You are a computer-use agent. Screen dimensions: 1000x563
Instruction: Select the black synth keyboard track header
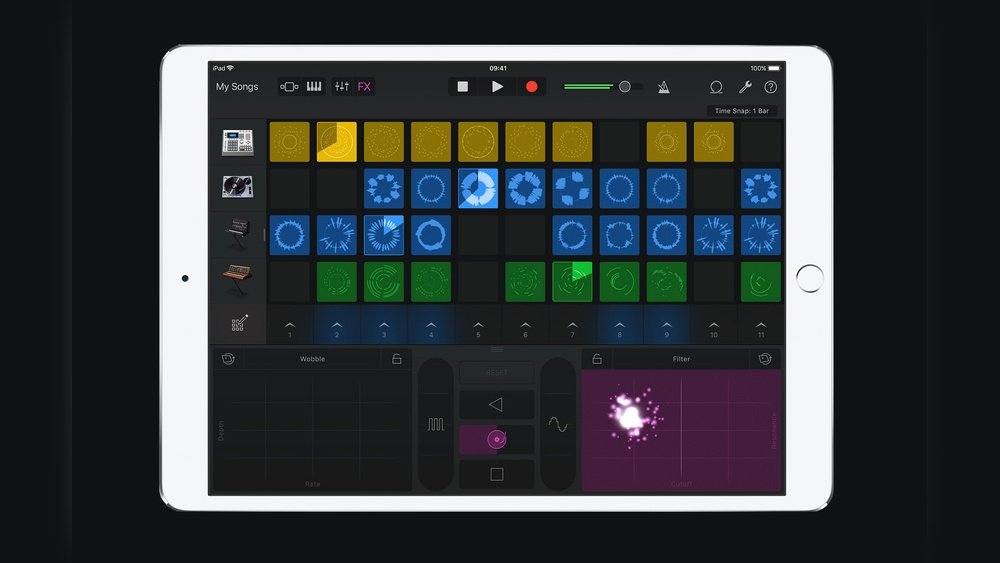[237, 233]
